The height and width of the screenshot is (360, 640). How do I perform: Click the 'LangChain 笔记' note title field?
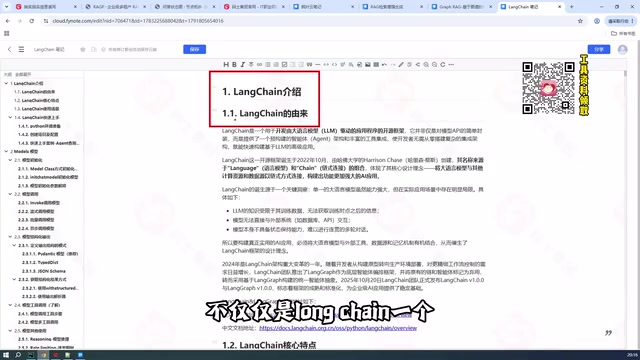click(x=49, y=49)
